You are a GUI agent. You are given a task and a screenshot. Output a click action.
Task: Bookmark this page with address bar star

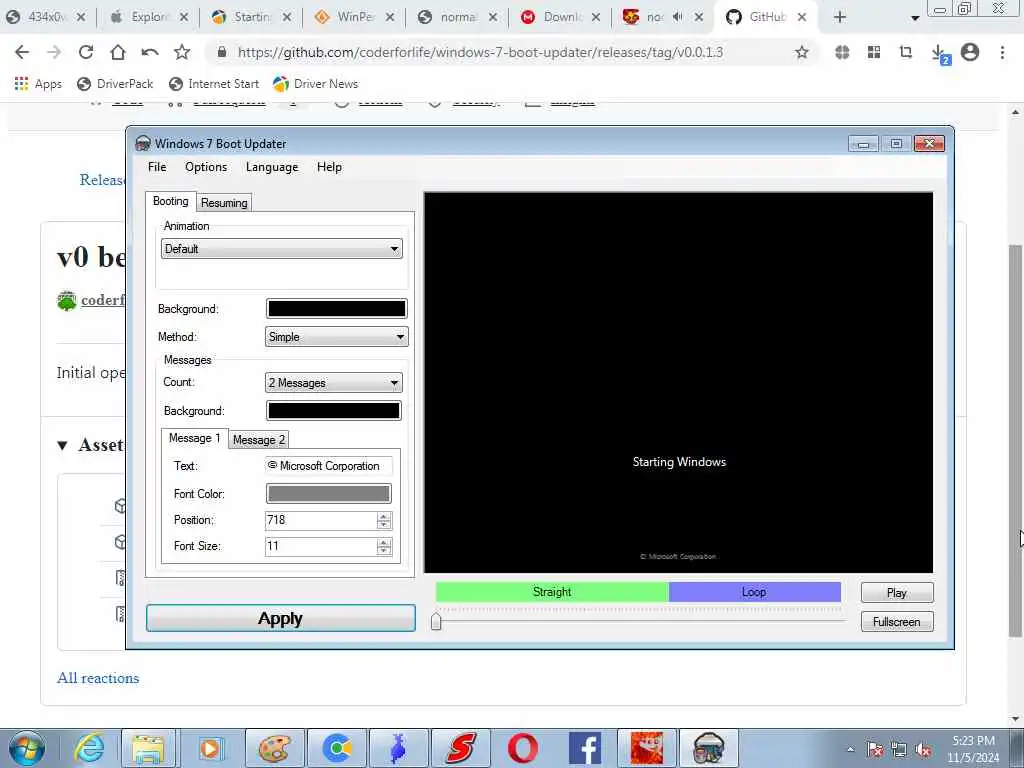click(801, 52)
